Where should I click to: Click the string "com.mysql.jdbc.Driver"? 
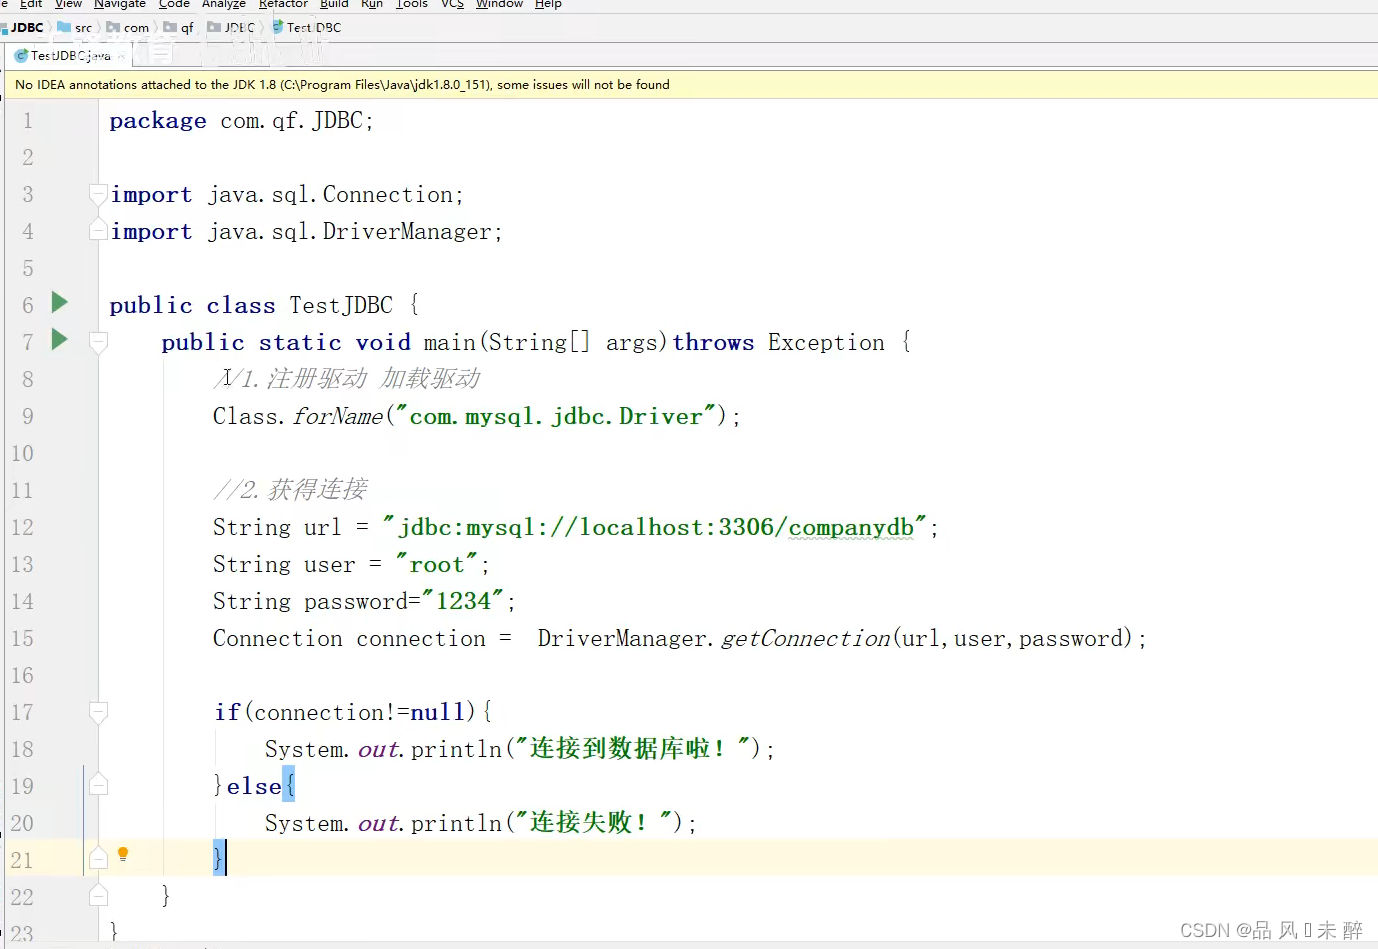(557, 416)
